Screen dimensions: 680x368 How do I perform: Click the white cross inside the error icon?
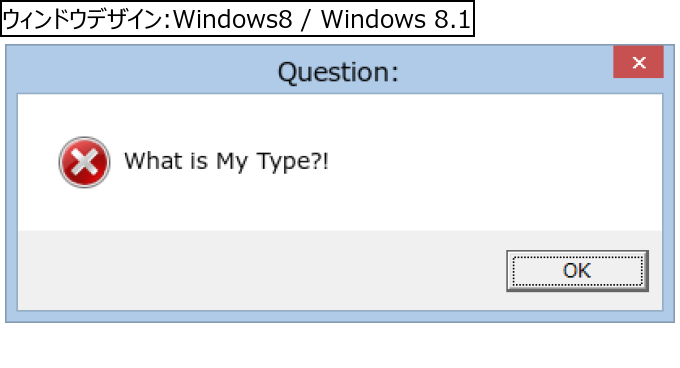click(84, 163)
